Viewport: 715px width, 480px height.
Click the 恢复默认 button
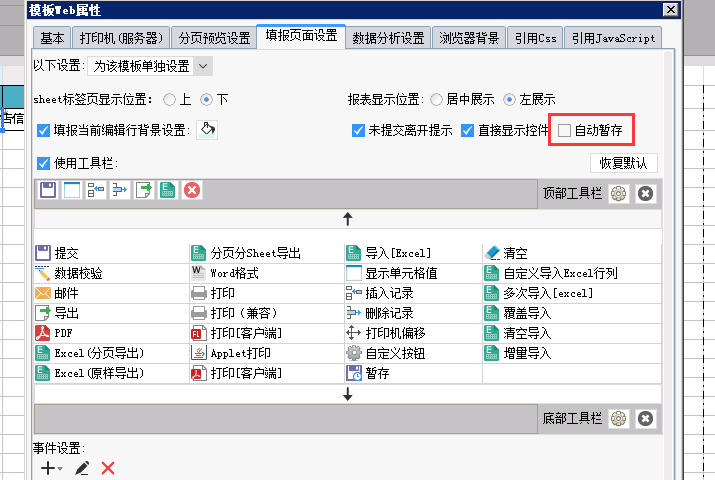tap(623, 163)
